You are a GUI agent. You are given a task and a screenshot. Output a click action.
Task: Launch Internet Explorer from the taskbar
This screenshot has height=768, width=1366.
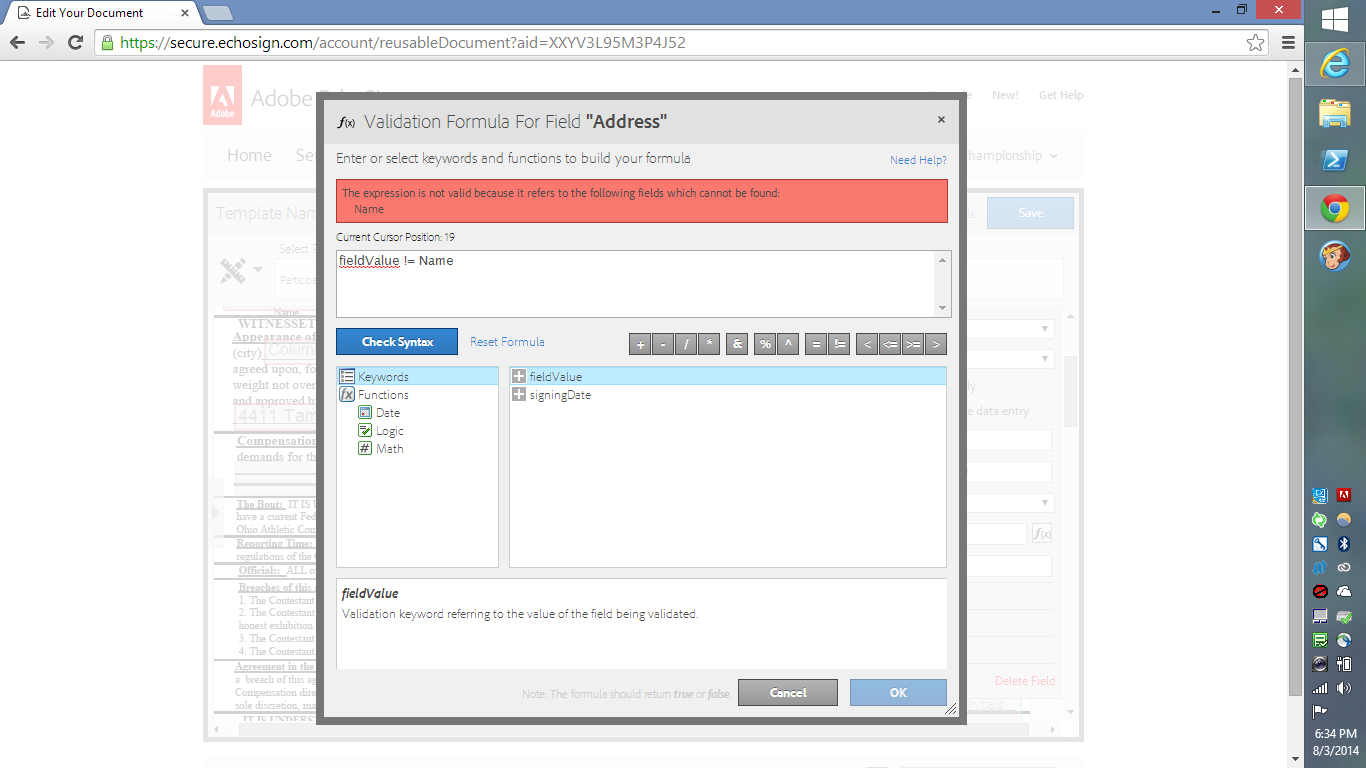(1335, 64)
